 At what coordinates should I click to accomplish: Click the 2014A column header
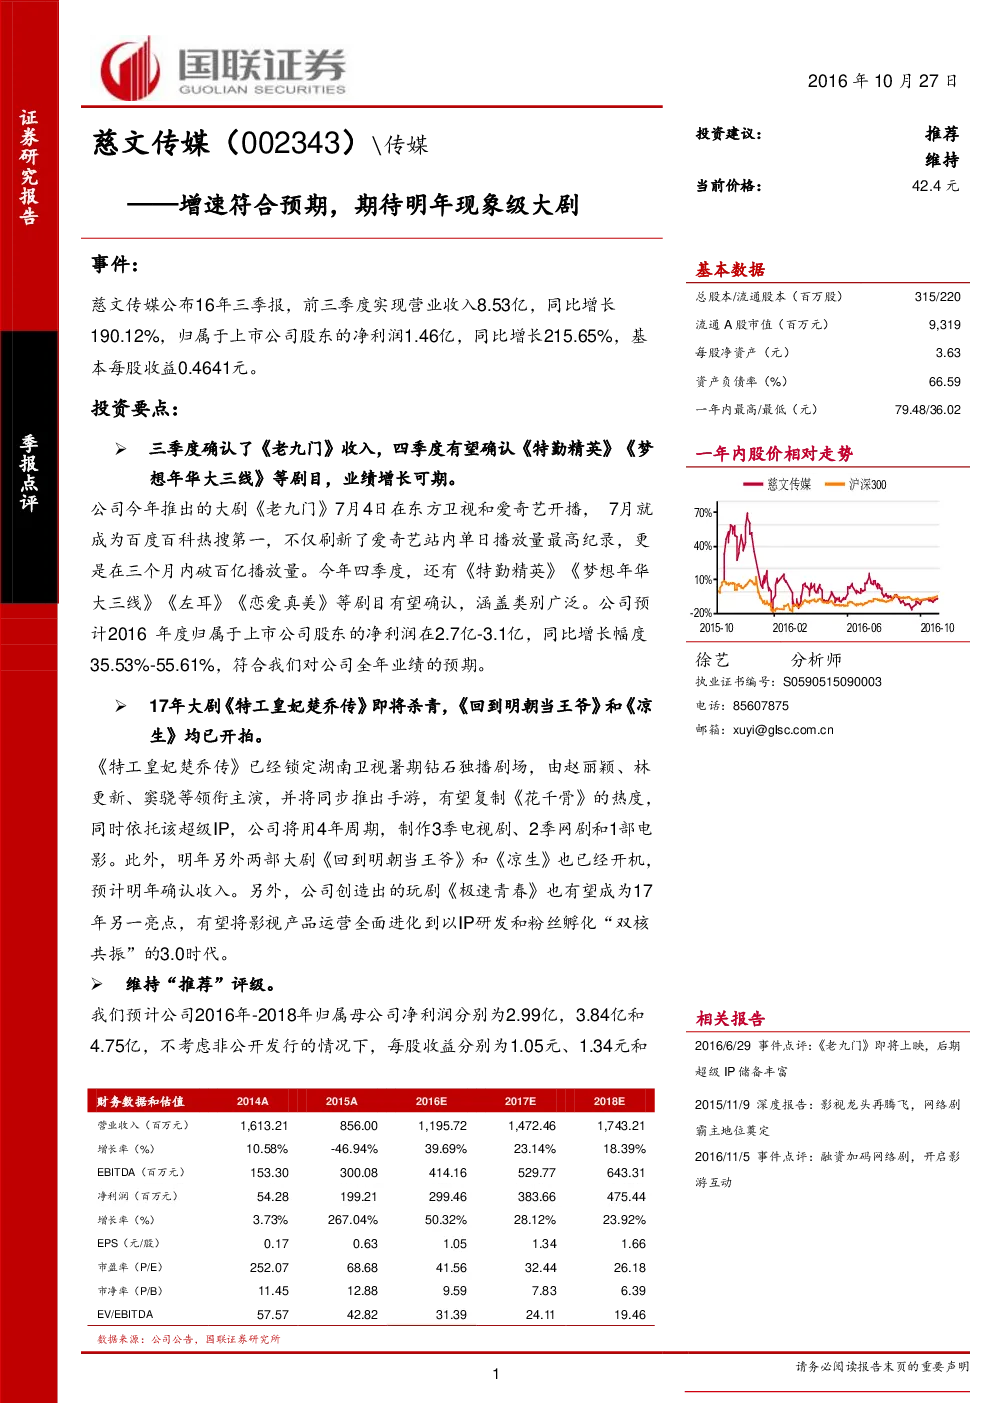pos(252,1101)
